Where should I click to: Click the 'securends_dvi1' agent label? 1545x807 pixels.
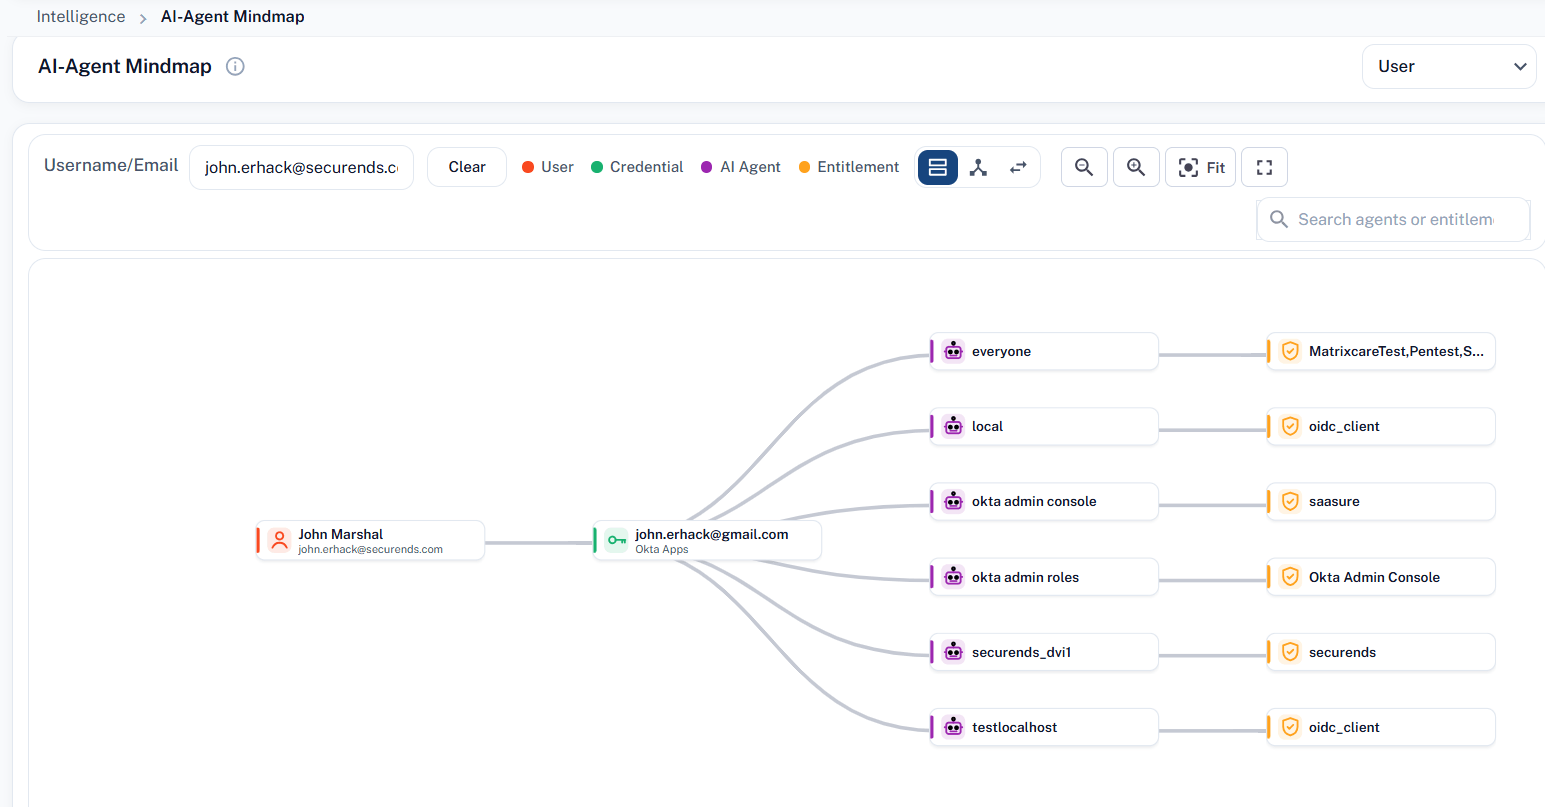click(1021, 652)
